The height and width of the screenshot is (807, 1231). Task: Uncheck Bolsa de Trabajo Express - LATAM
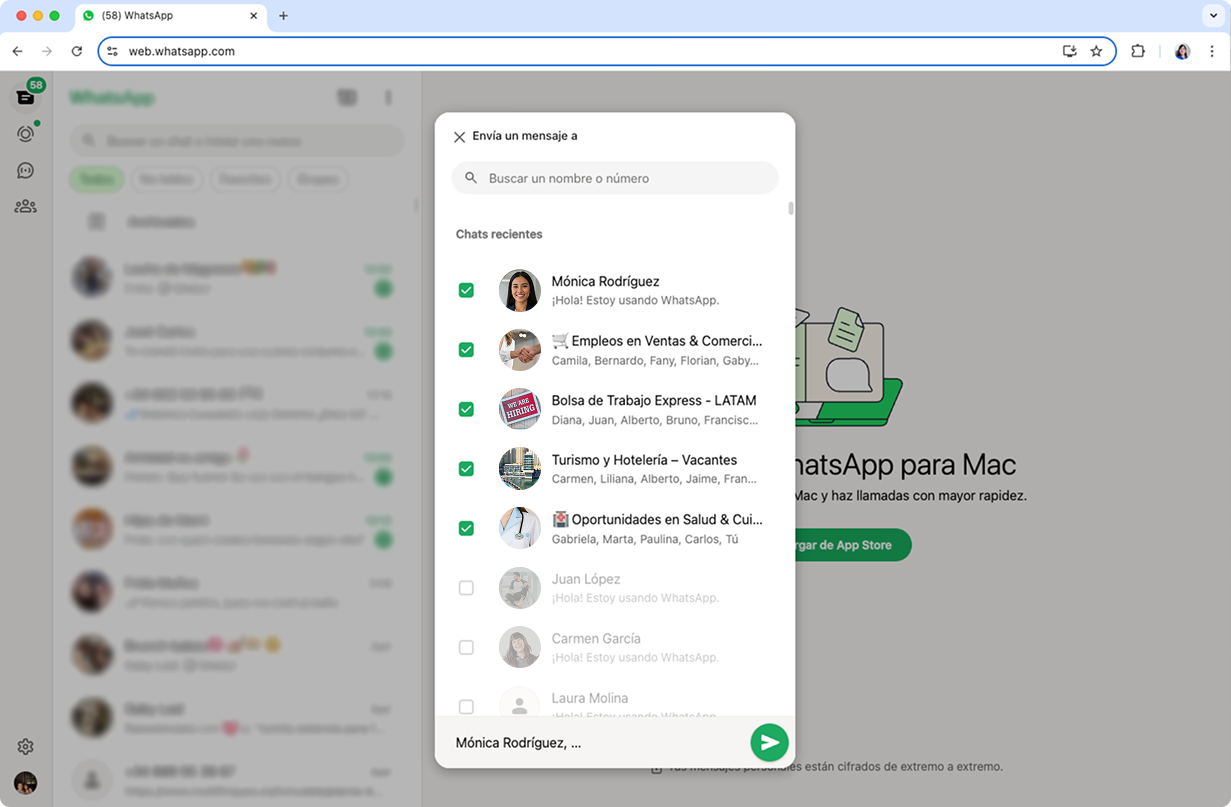(x=466, y=409)
